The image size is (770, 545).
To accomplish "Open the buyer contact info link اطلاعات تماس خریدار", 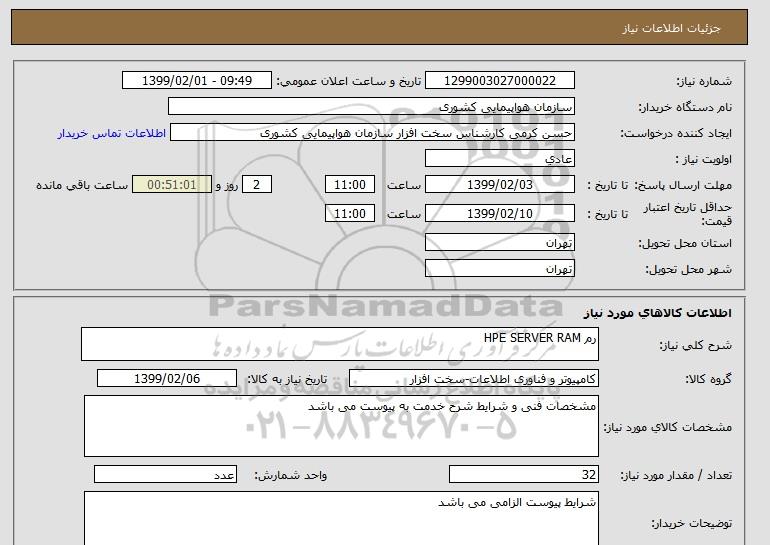I will pos(111,133).
